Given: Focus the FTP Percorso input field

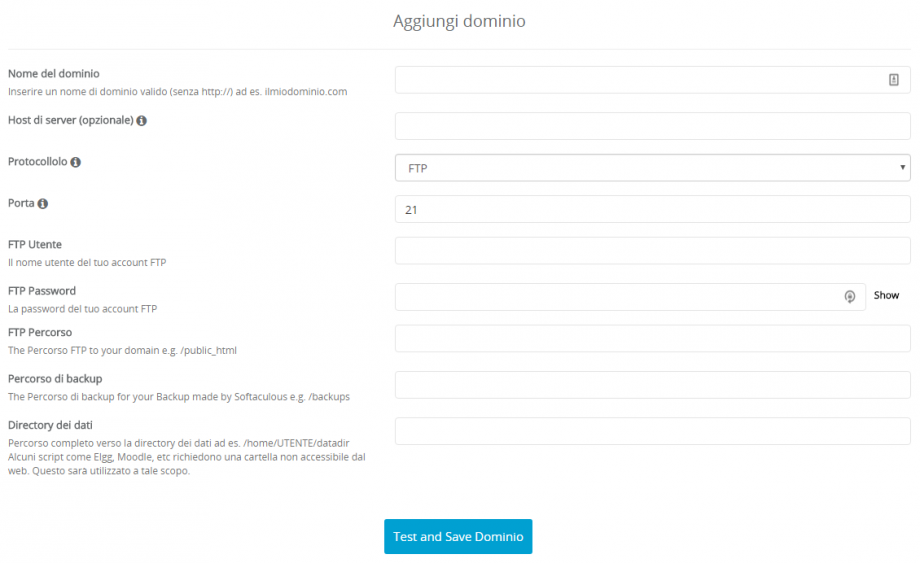Looking at the screenshot, I should 652,339.
